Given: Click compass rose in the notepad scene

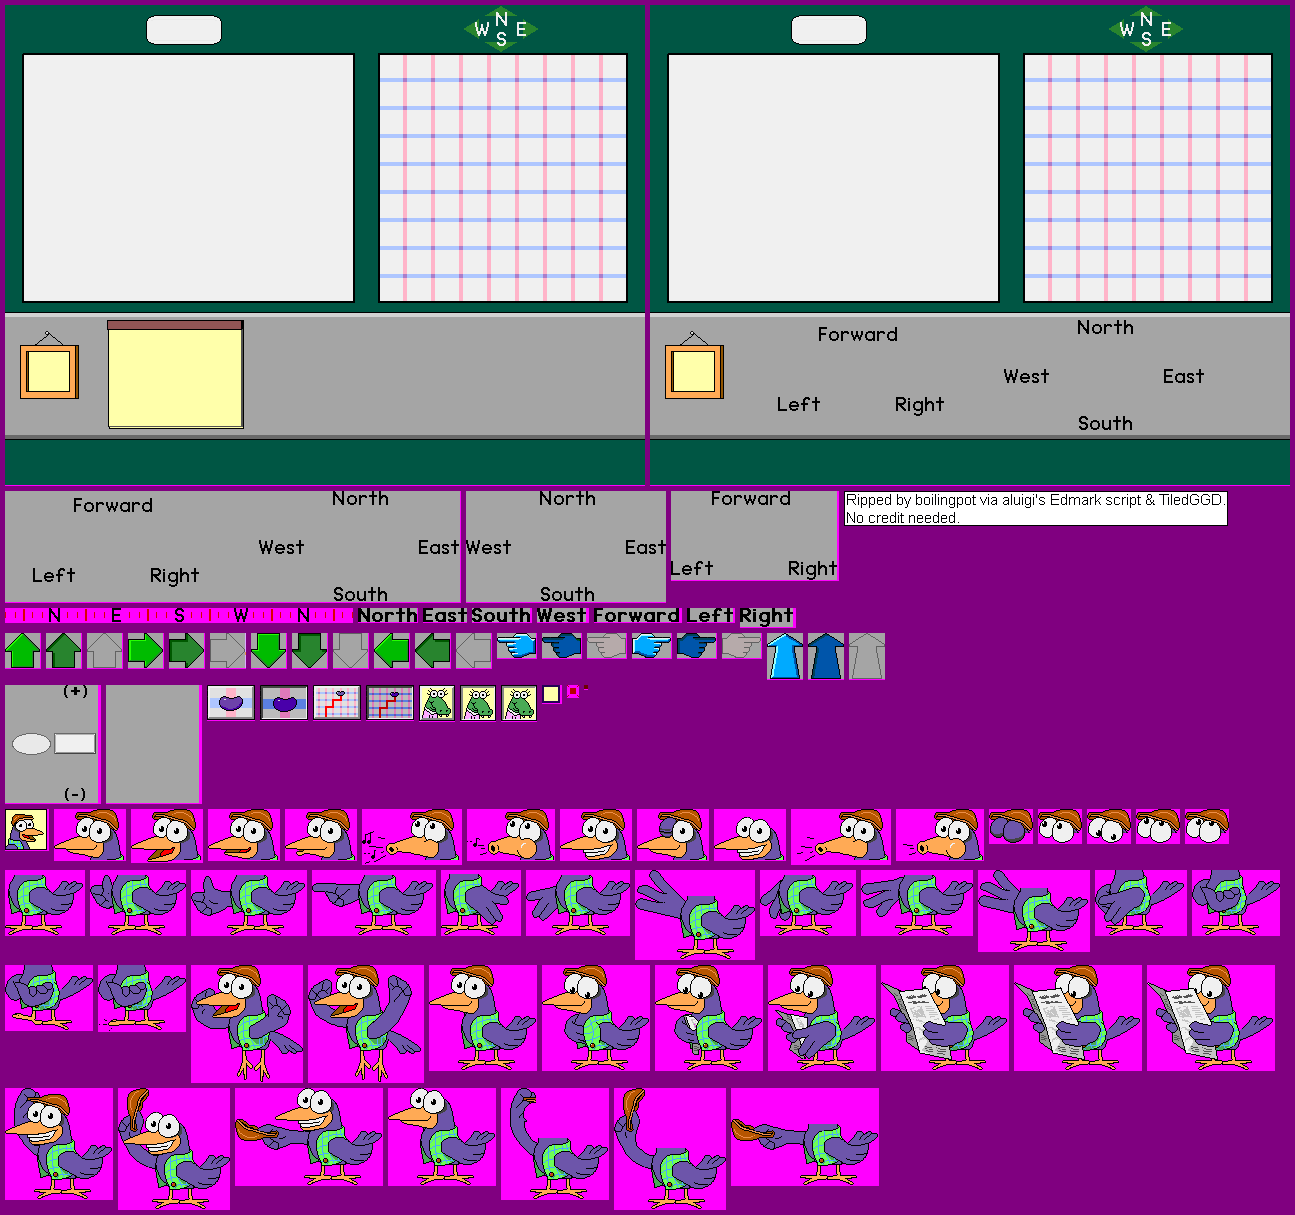Looking at the screenshot, I should pyautogui.click(x=501, y=29).
